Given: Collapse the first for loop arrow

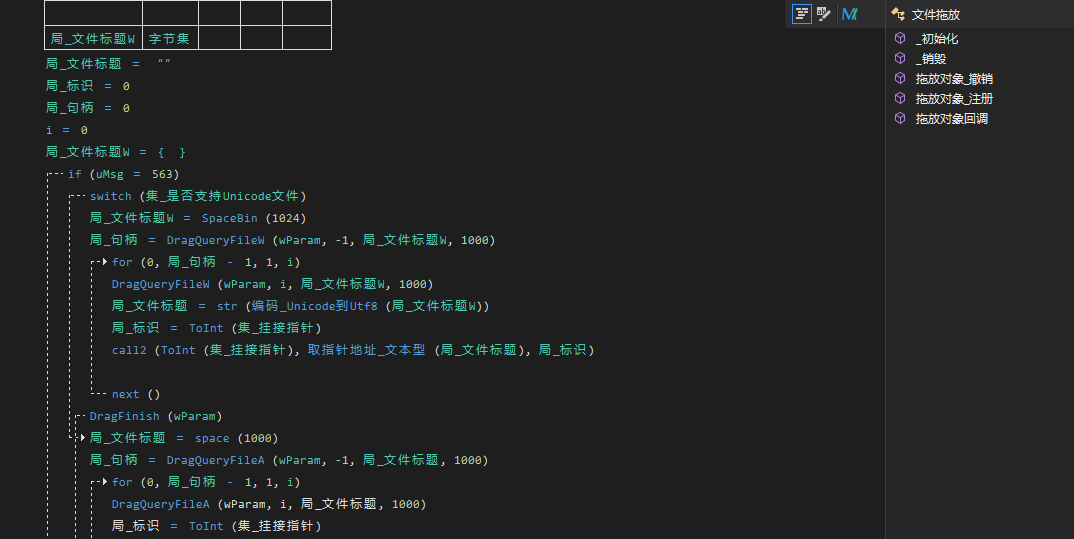Looking at the screenshot, I should point(105,262).
